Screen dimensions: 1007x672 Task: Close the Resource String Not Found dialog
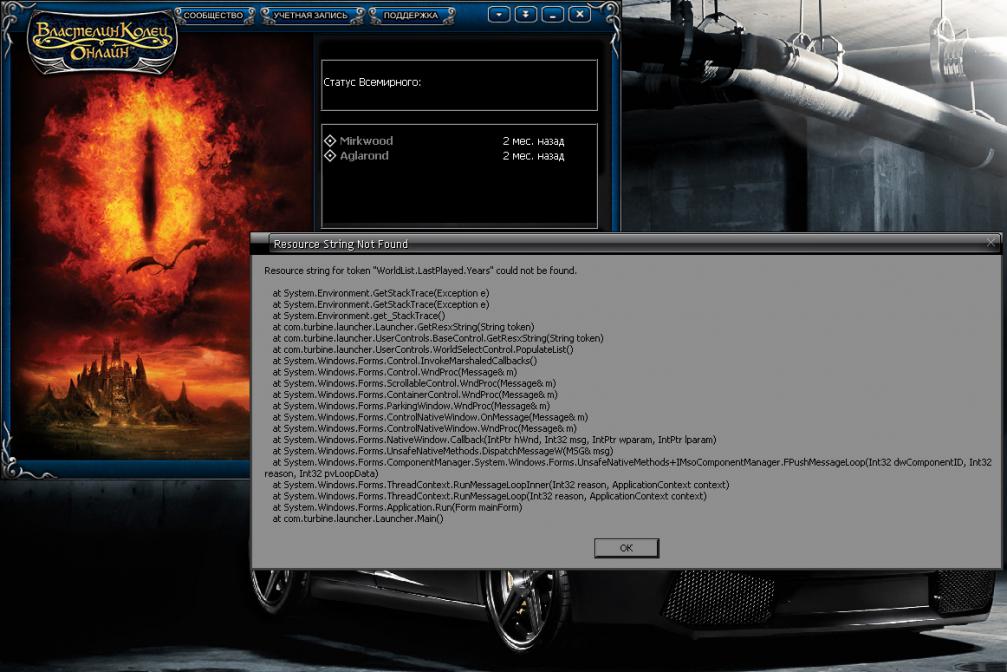coord(991,243)
